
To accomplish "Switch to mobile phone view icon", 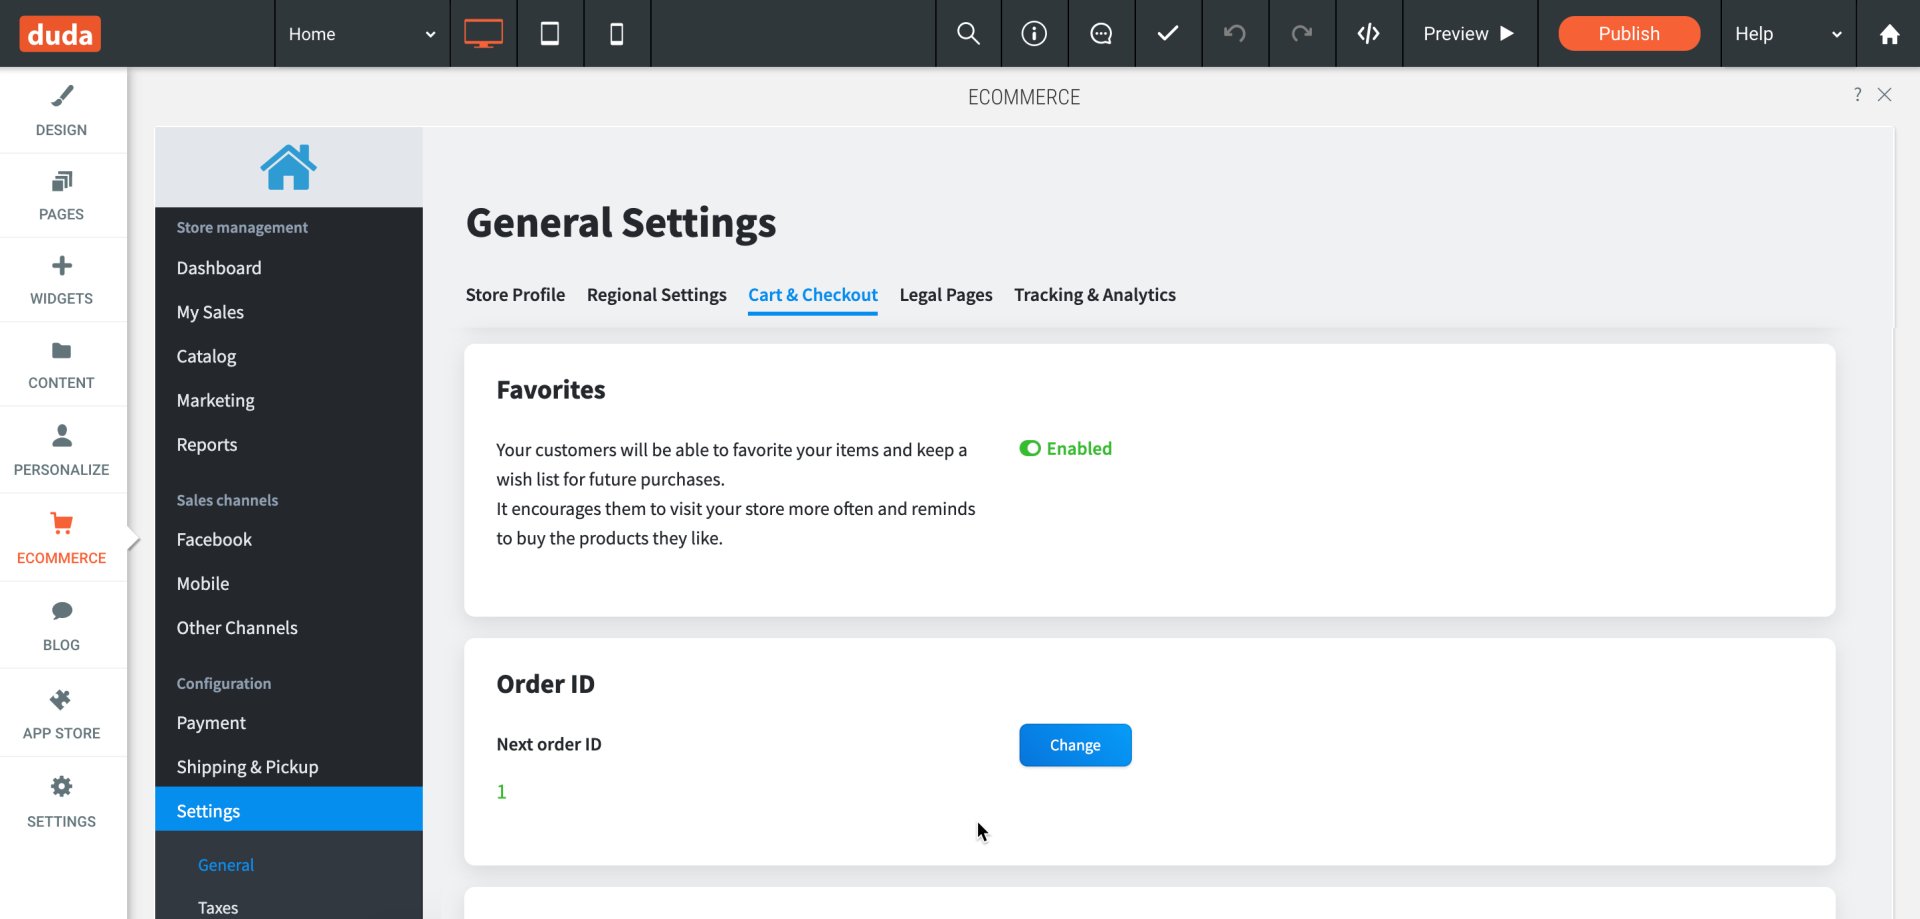I will 617,34.
